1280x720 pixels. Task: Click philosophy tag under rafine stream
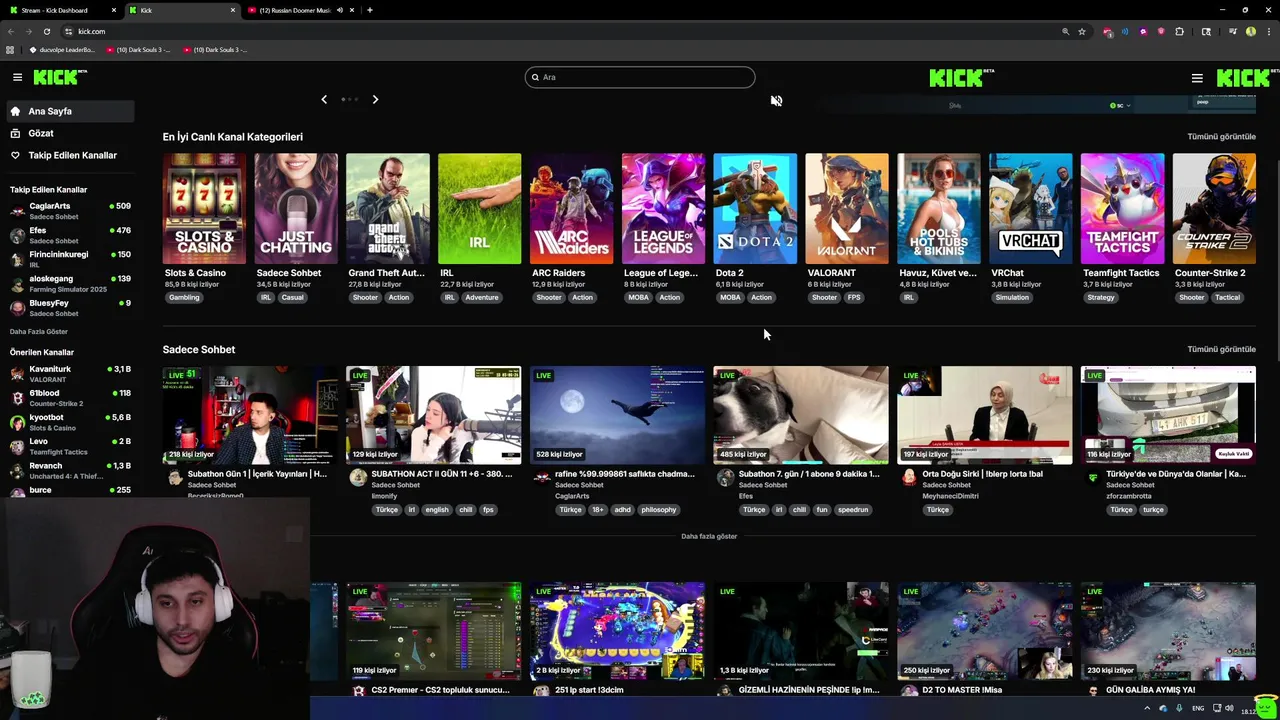click(x=659, y=510)
